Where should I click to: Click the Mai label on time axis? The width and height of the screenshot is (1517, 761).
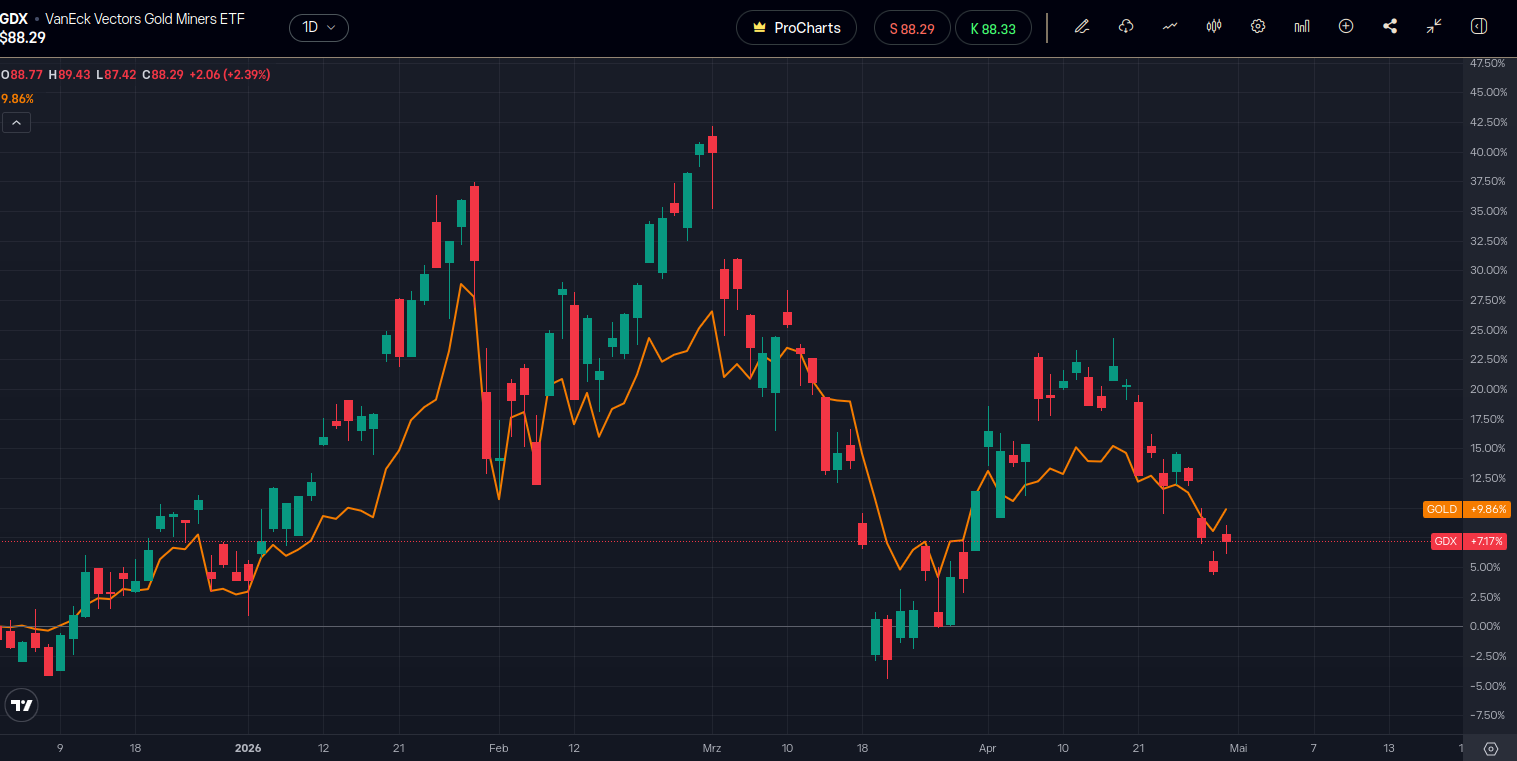pyautogui.click(x=1238, y=748)
